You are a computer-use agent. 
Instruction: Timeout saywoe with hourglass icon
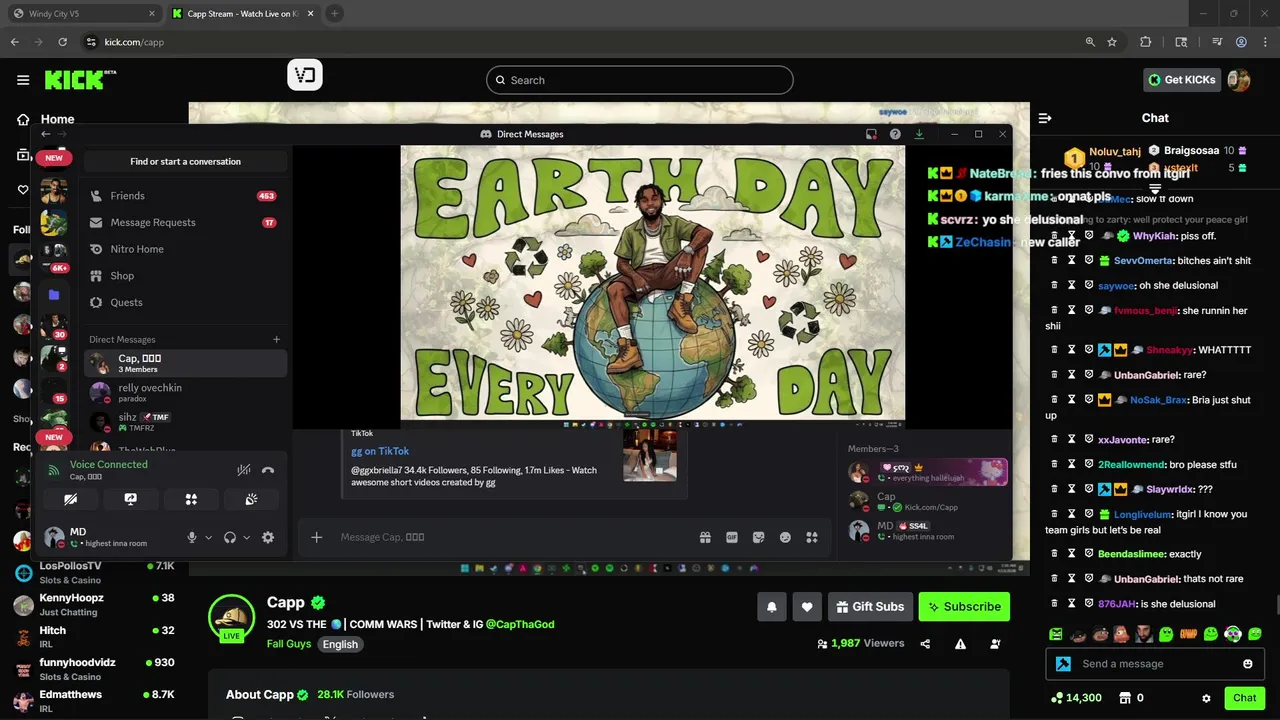1072,285
